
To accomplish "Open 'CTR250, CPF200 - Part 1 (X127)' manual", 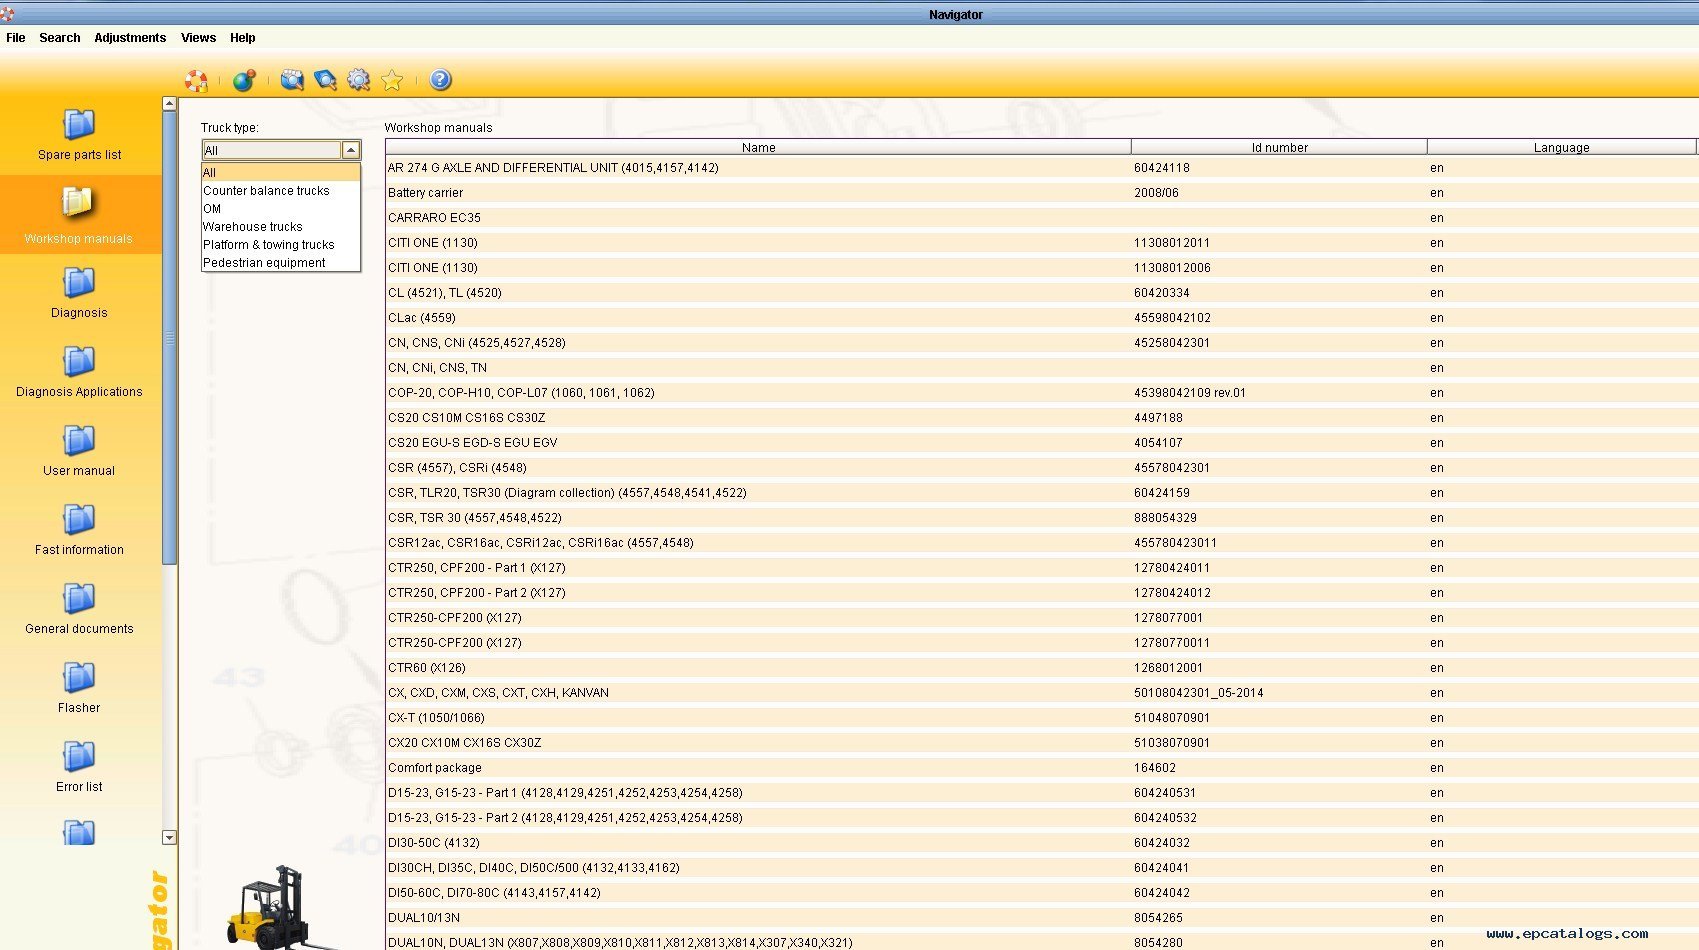I will (x=1041, y=568).
